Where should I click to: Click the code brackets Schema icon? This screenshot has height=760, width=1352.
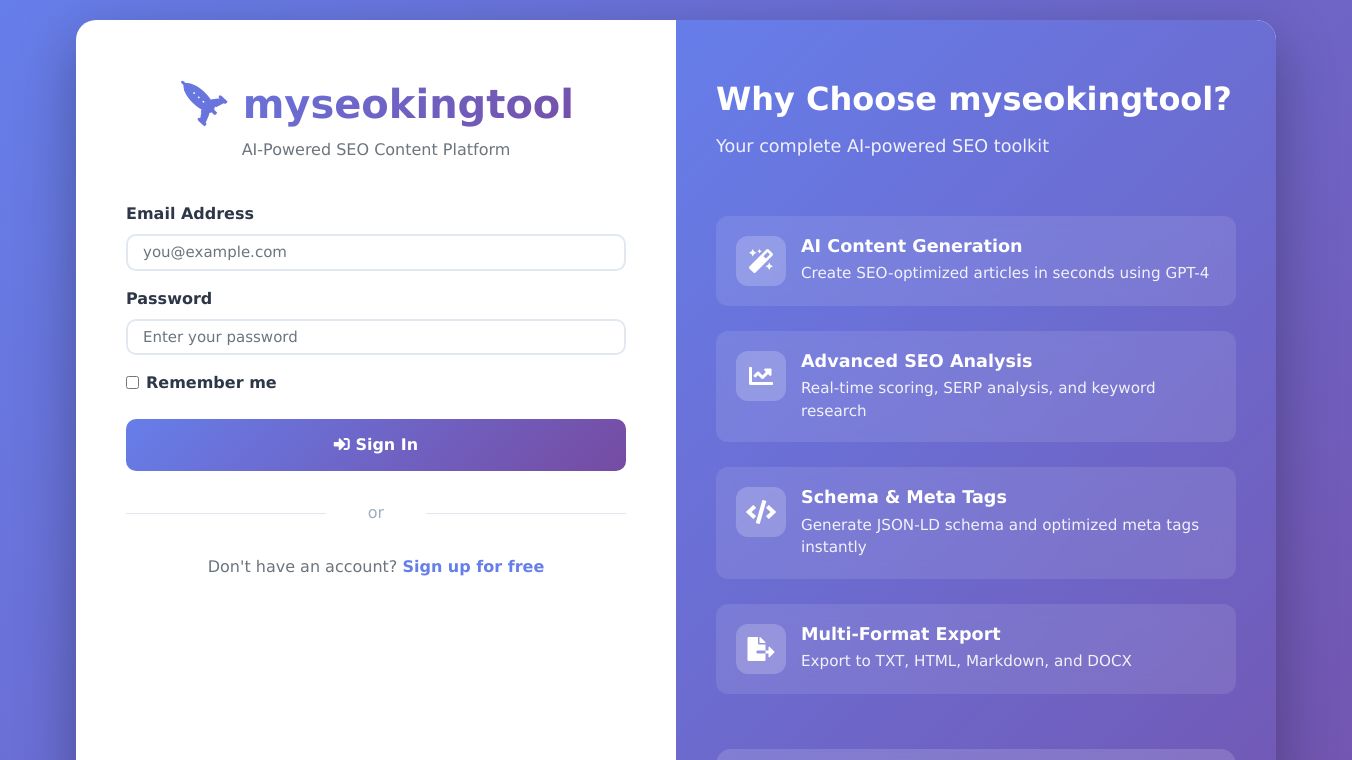(761, 512)
